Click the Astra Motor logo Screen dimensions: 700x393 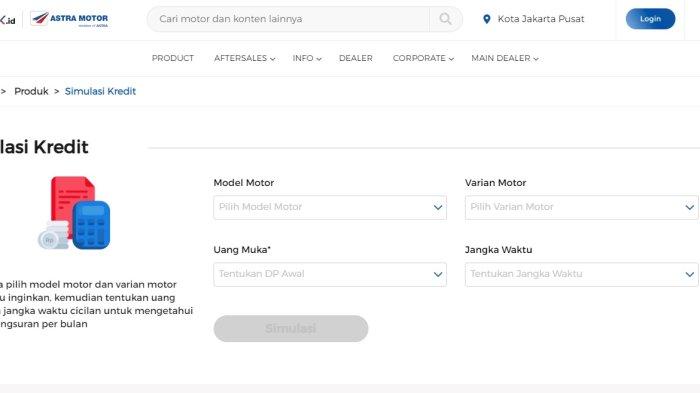[70, 19]
